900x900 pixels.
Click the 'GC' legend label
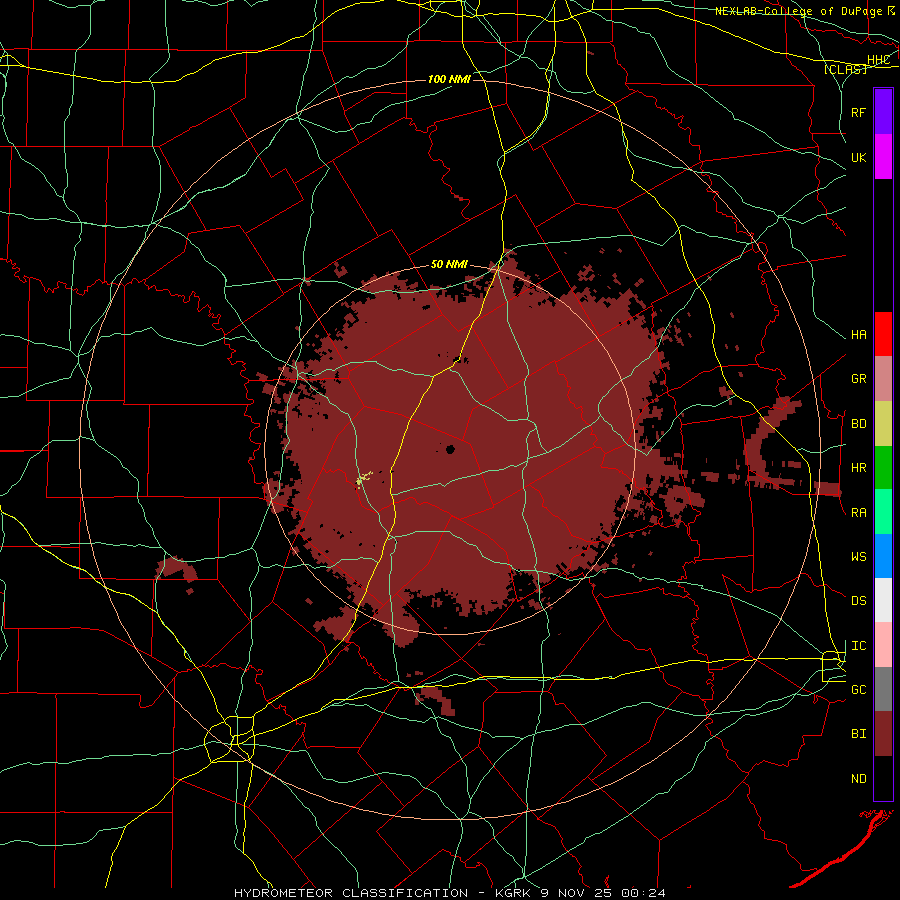pos(859,690)
